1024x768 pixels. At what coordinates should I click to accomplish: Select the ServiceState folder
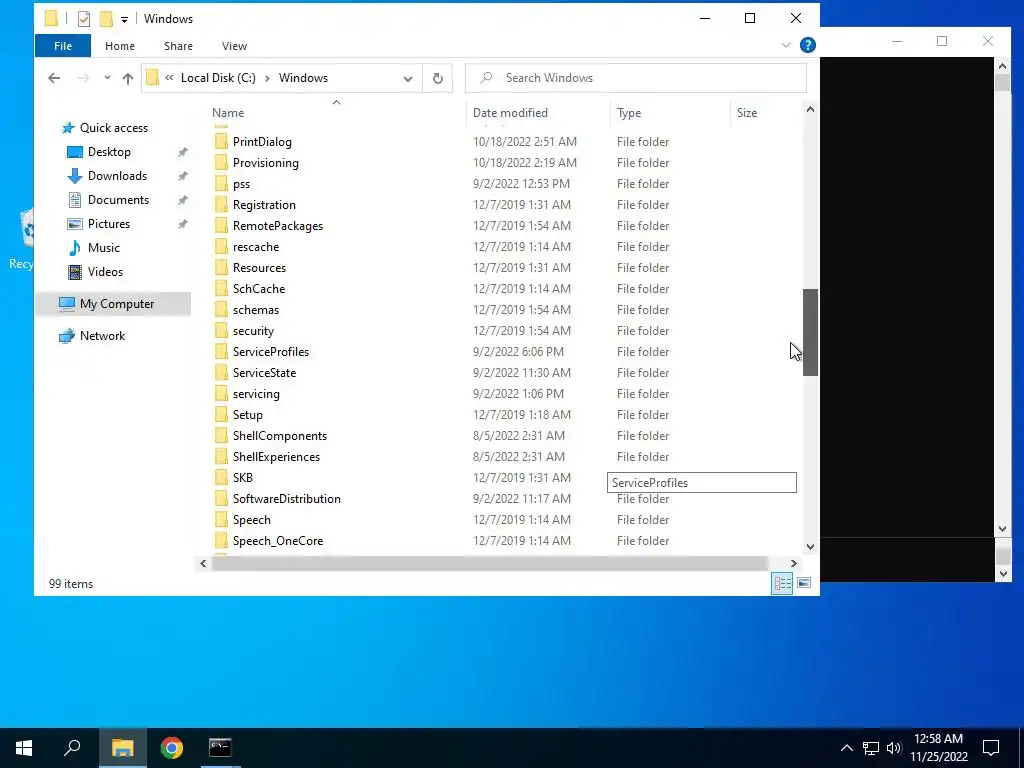click(x=264, y=373)
